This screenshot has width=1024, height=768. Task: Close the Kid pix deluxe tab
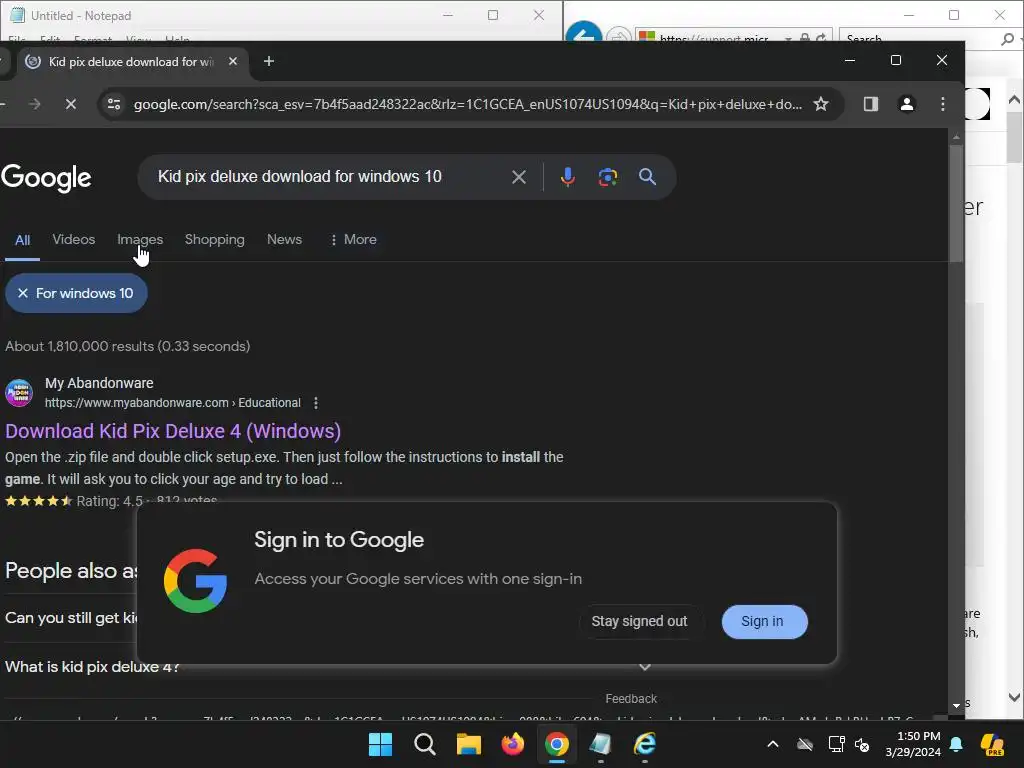click(232, 61)
